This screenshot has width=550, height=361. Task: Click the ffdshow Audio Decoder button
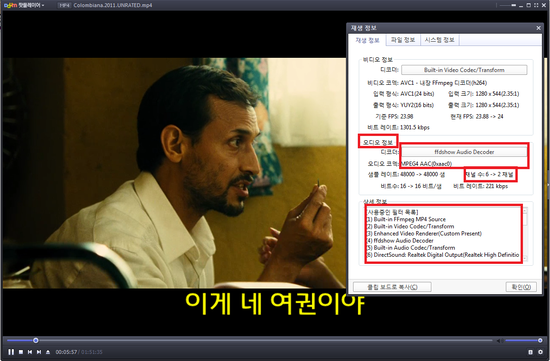tap(464, 152)
